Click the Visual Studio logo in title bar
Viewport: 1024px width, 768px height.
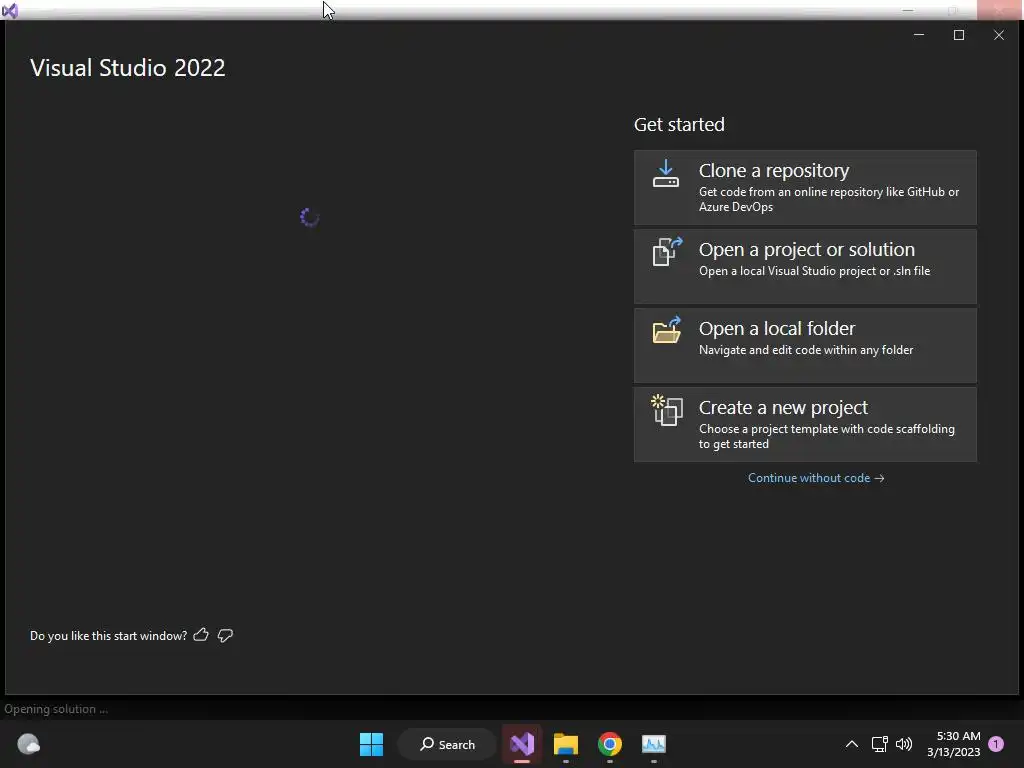pyautogui.click(x=10, y=10)
